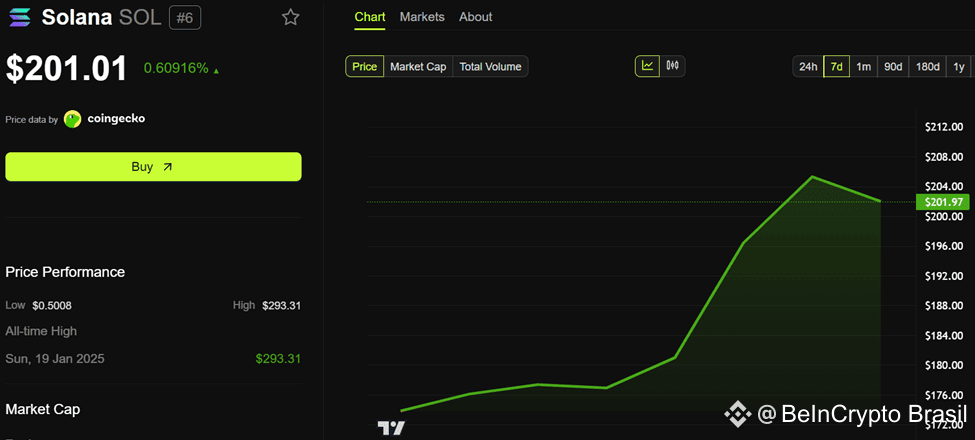This screenshot has height=440, width=975.
Task: Set chart range to 1m
Action: pyautogui.click(x=863, y=66)
